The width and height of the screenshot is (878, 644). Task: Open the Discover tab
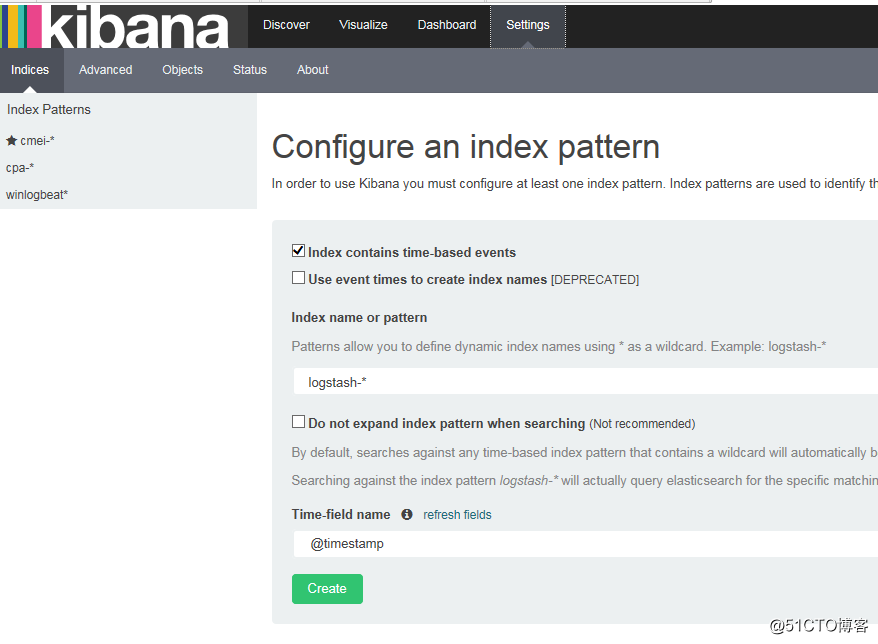point(286,25)
